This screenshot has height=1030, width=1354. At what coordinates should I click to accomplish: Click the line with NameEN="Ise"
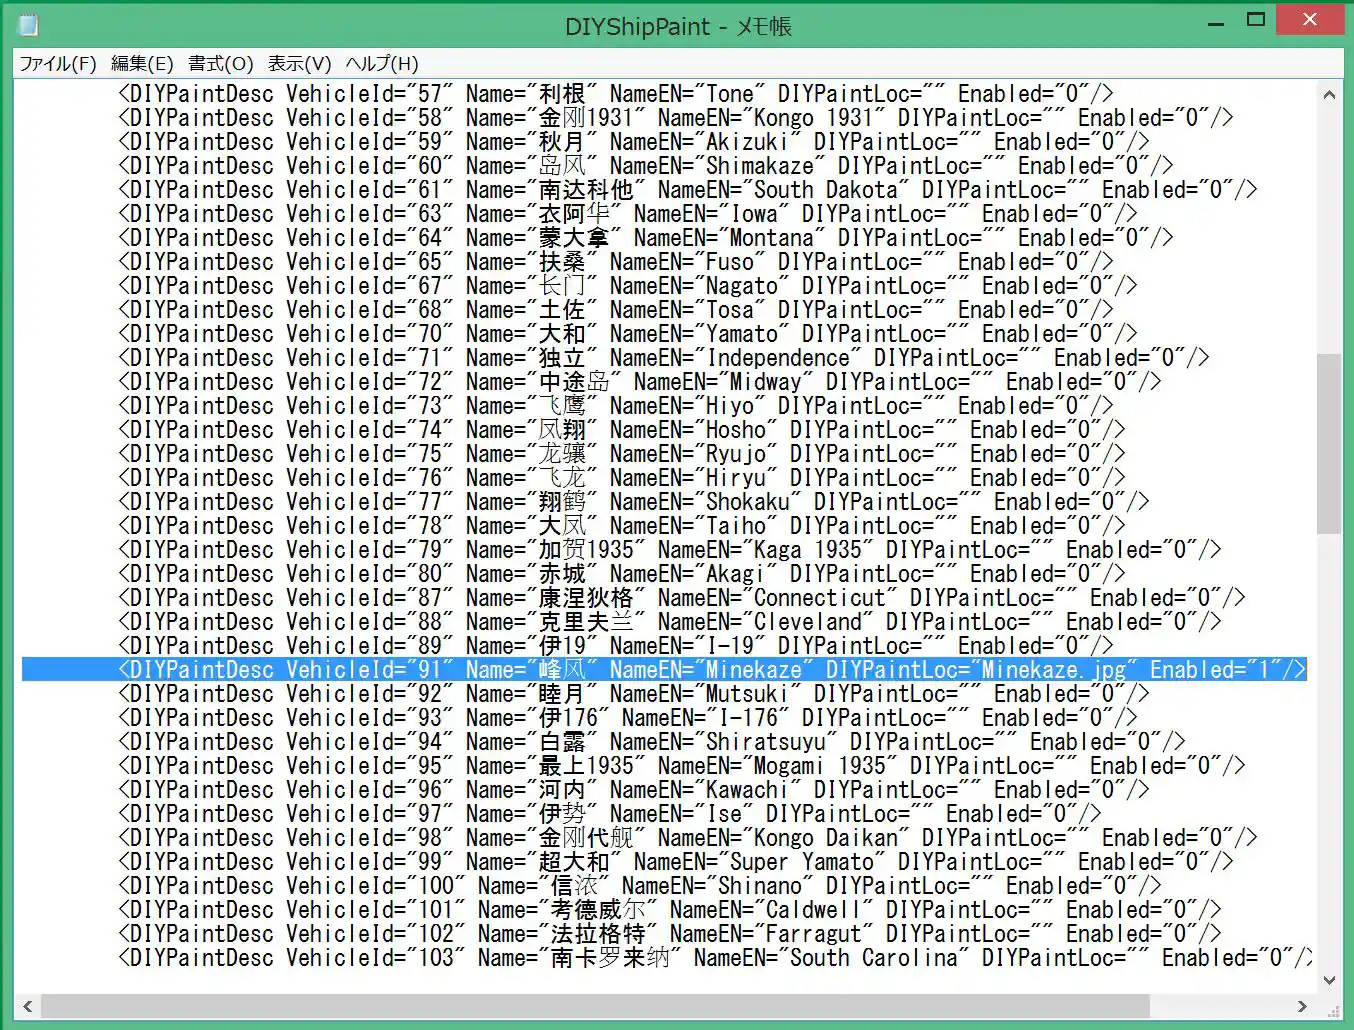point(609,814)
